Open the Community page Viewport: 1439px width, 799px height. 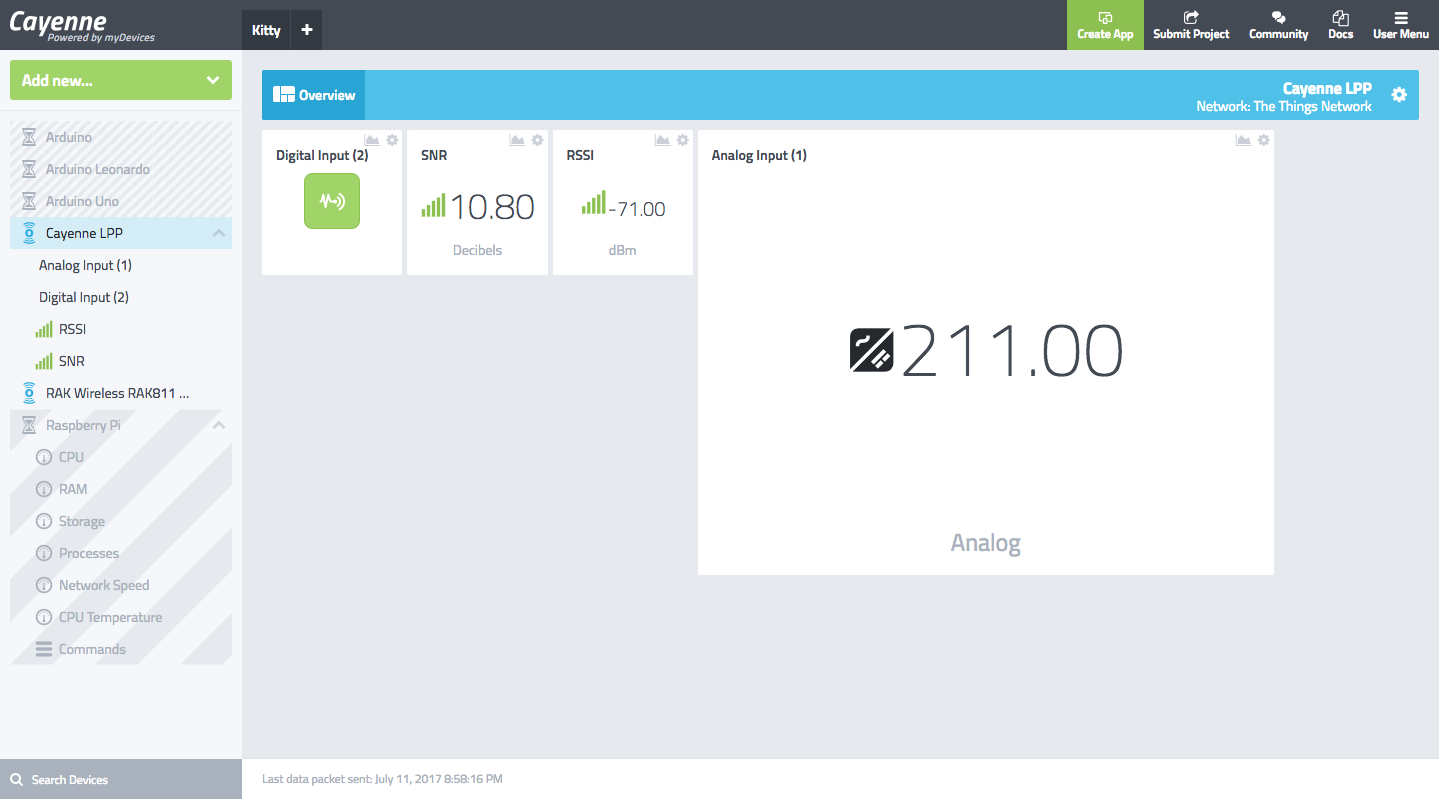1278,25
